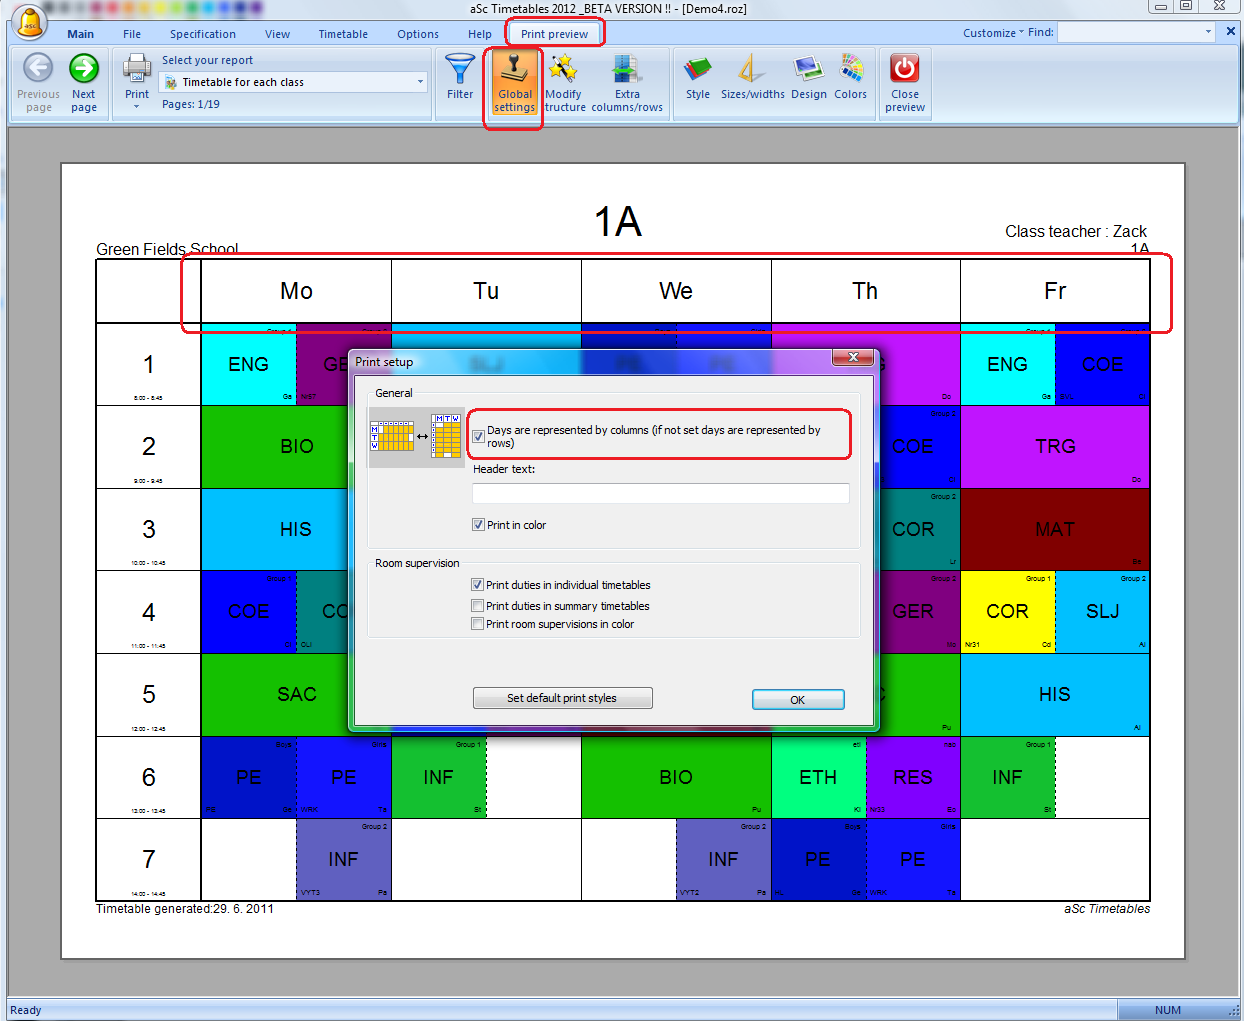Enable Print duties in summary timetables
Viewport: 1244px width, 1021px height.
[478, 606]
